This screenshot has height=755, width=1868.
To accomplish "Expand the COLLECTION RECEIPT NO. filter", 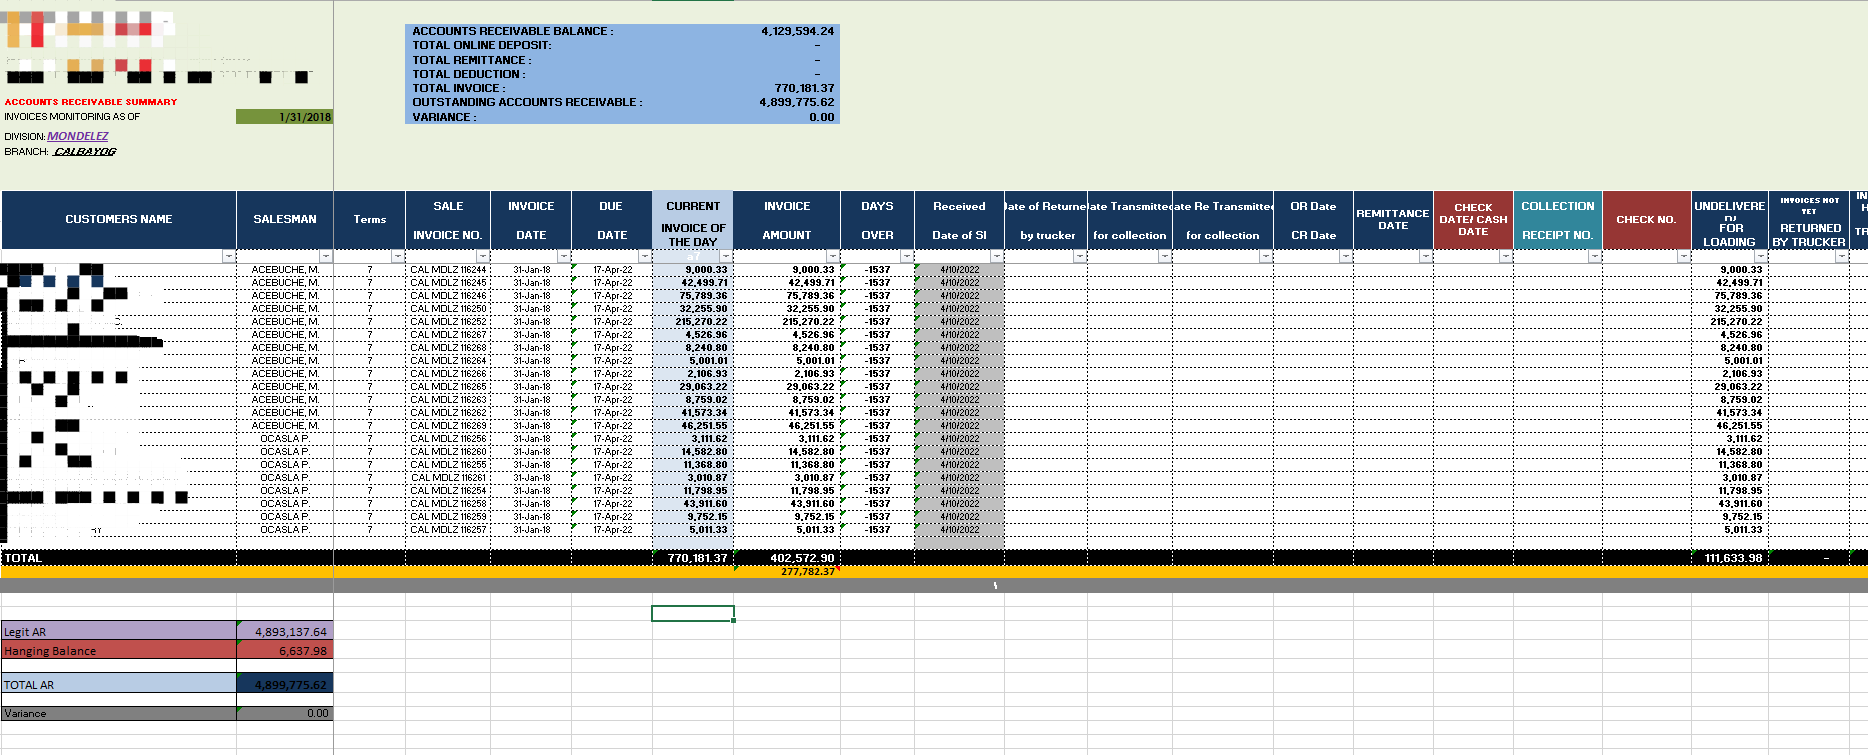I will (1595, 257).
